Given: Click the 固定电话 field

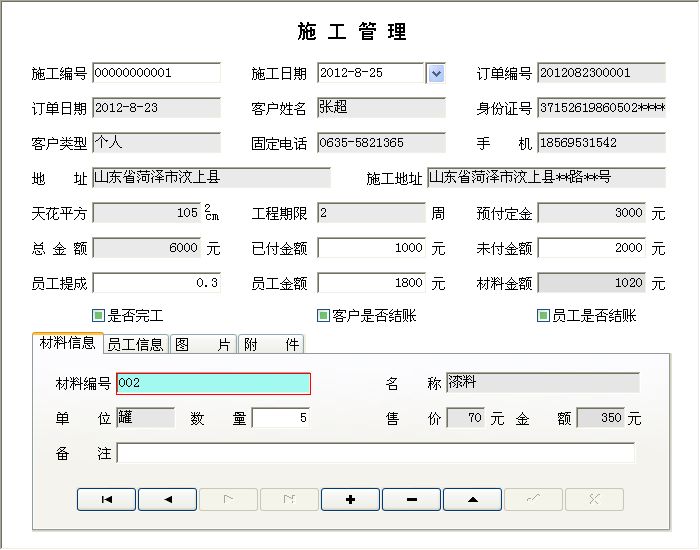Looking at the screenshot, I should pos(381,142).
